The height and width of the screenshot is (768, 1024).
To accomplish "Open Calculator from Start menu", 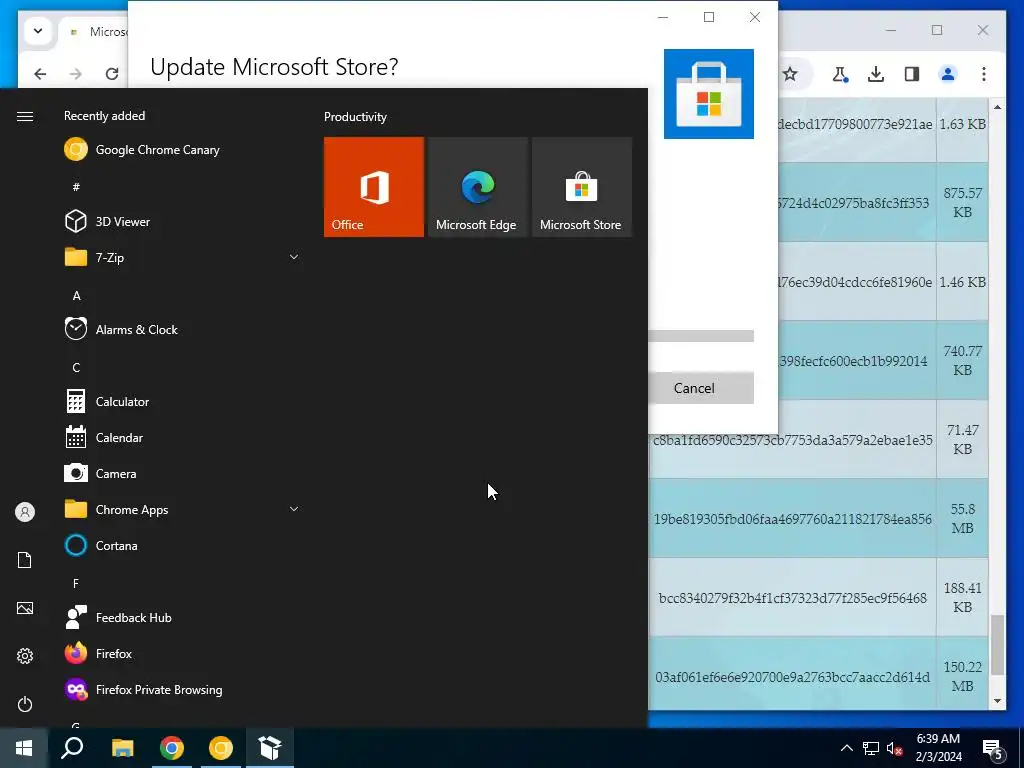I will pos(183,402).
